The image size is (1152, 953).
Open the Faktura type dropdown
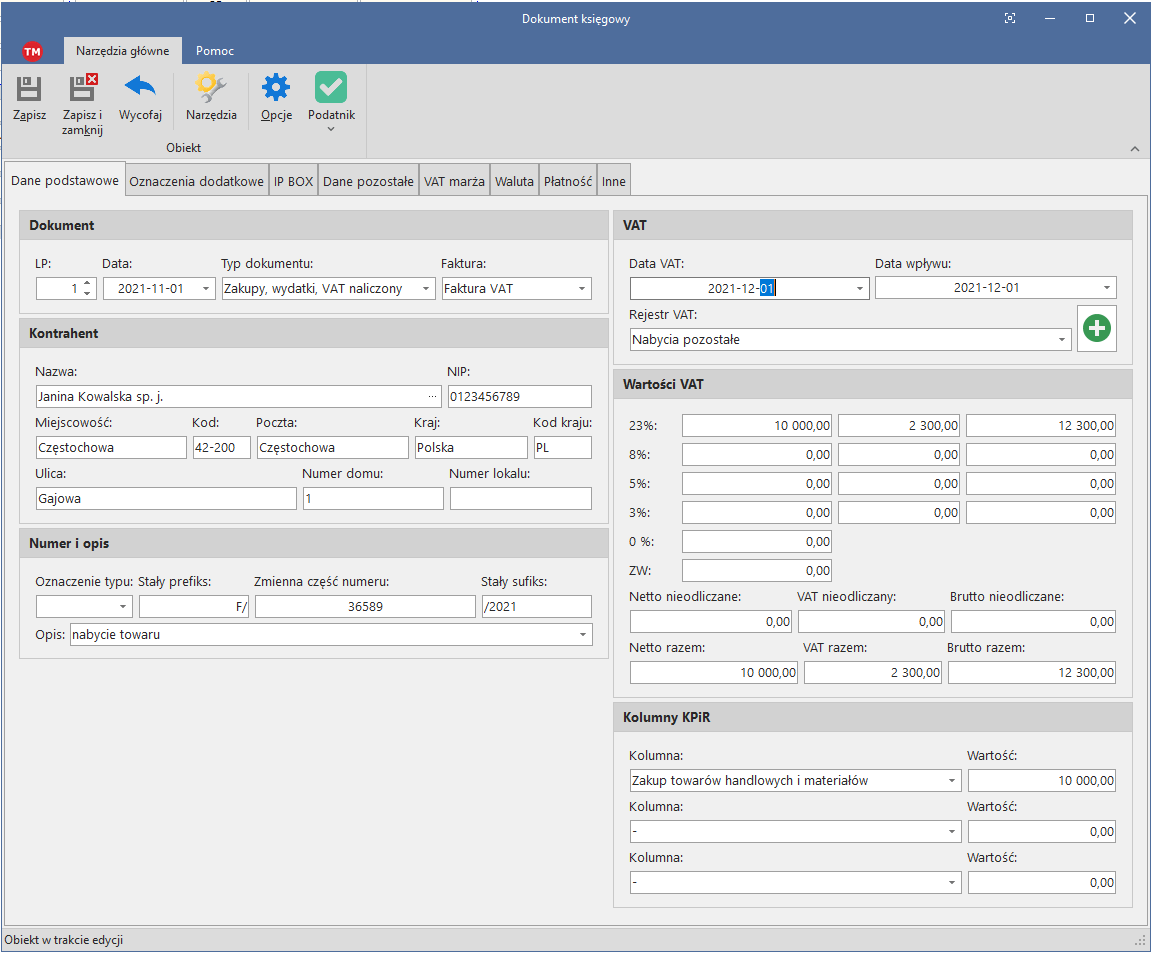point(582,289)
